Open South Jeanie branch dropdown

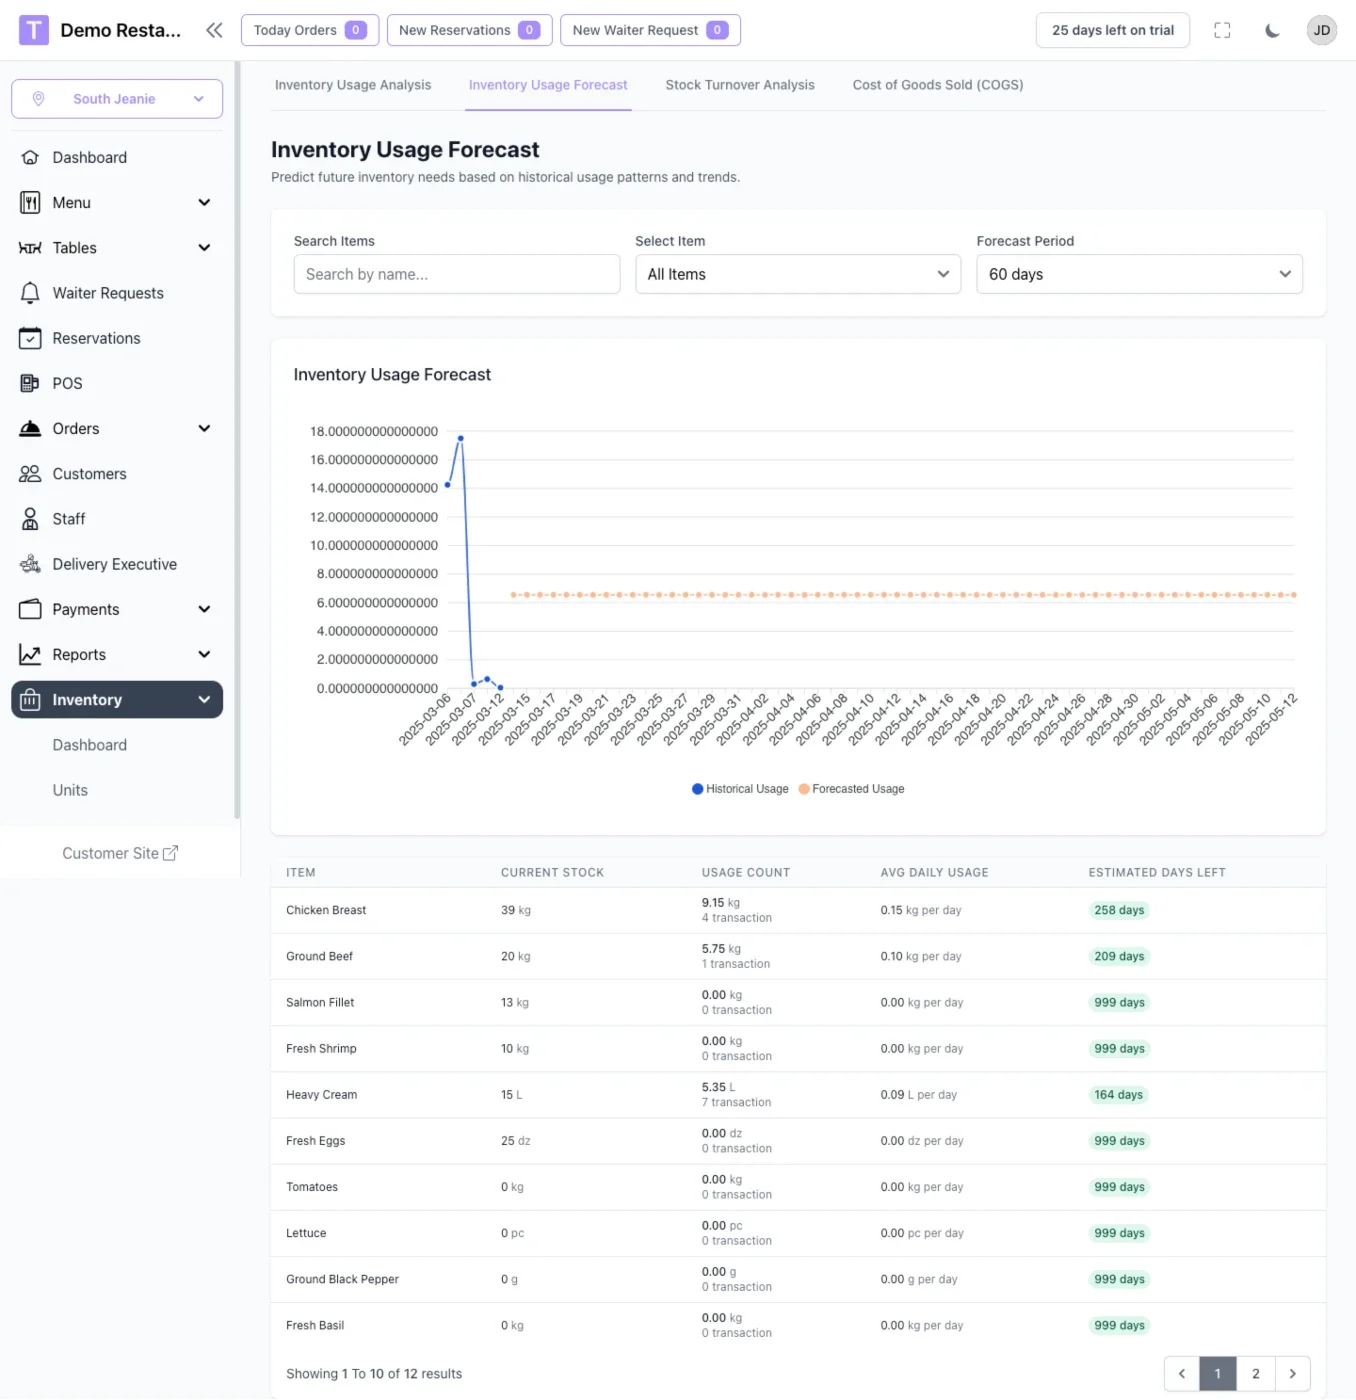[x=117, y=99]
